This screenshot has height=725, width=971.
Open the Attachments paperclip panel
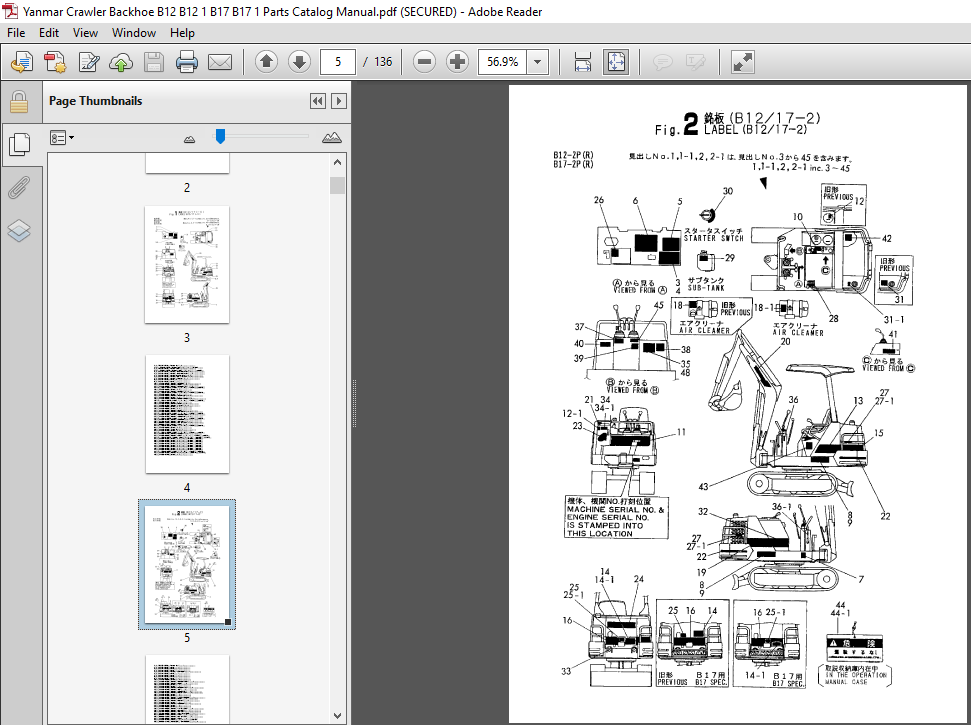19,187
